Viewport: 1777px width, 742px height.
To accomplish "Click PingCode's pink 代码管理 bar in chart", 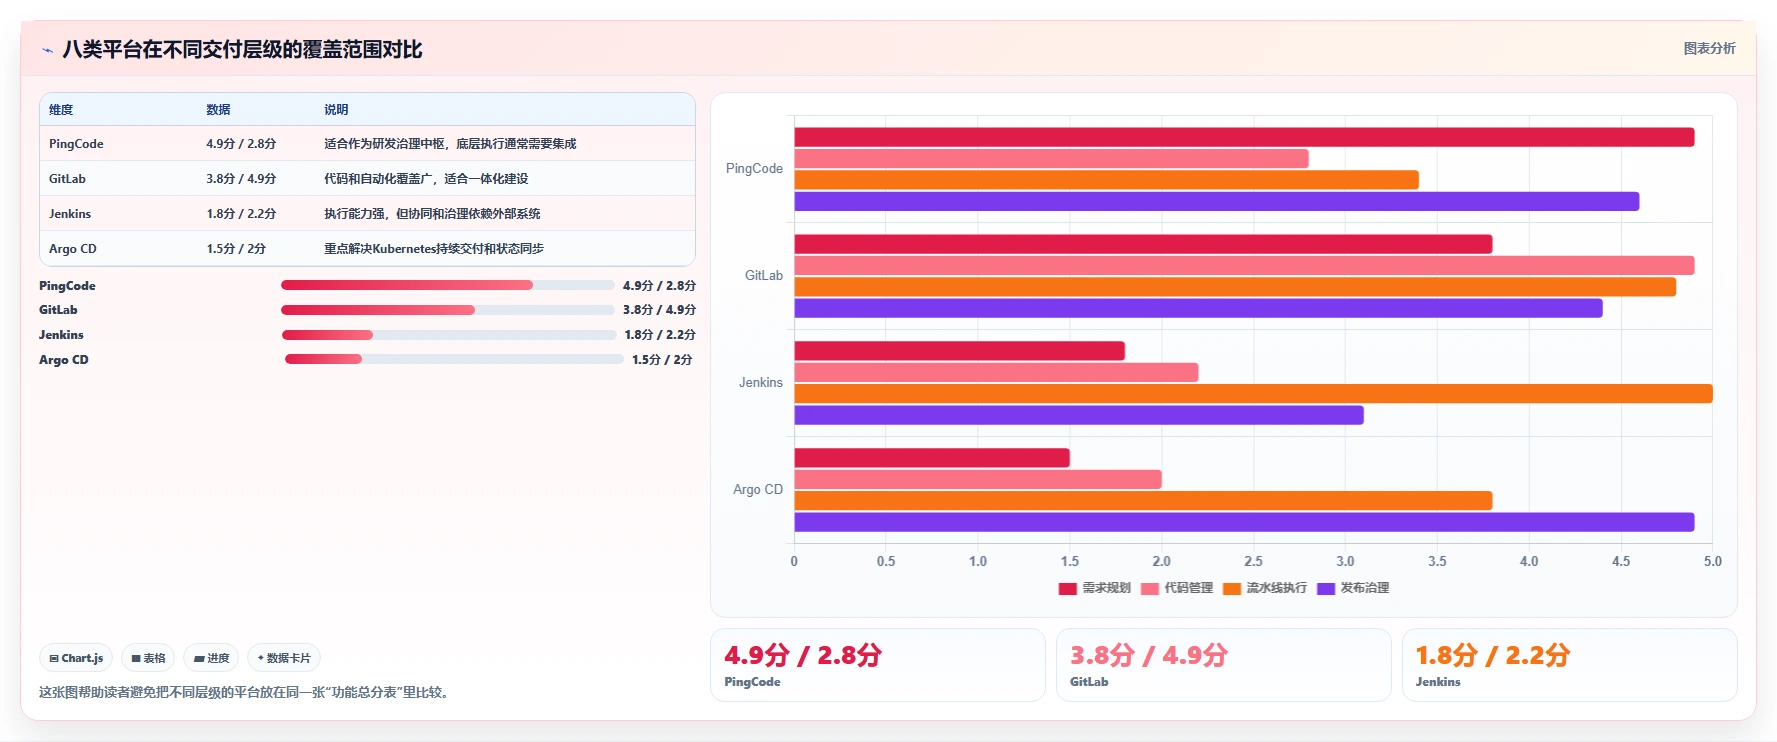I will (x=1051, y=158).
